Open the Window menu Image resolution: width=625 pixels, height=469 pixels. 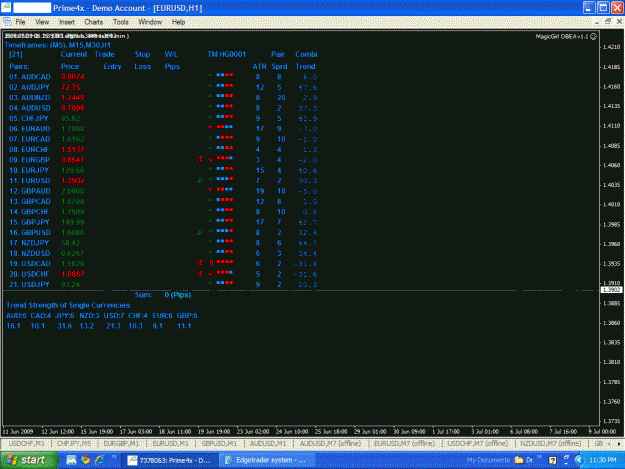[x=150, y=22]
